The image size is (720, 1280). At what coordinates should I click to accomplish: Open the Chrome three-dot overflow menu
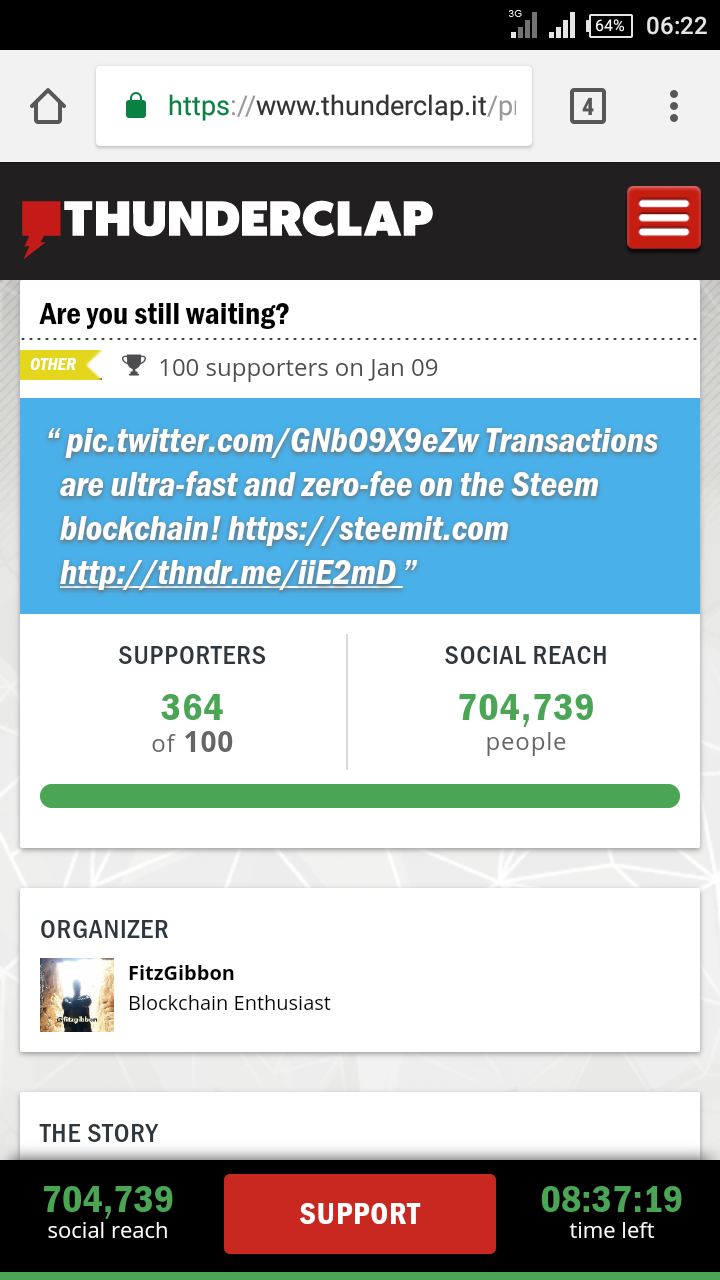point(674,106)
